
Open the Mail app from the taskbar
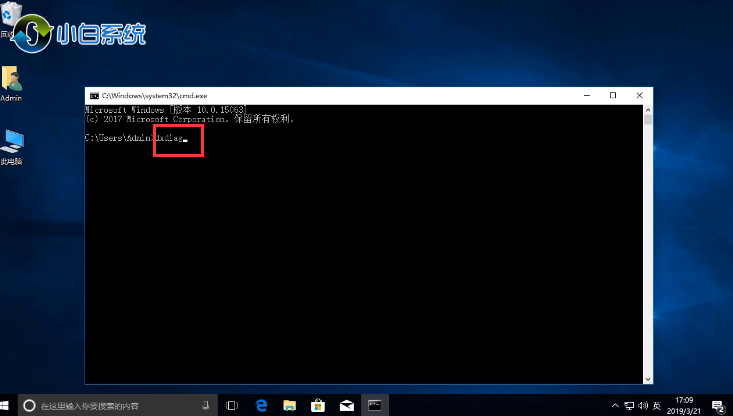[346, 405]
